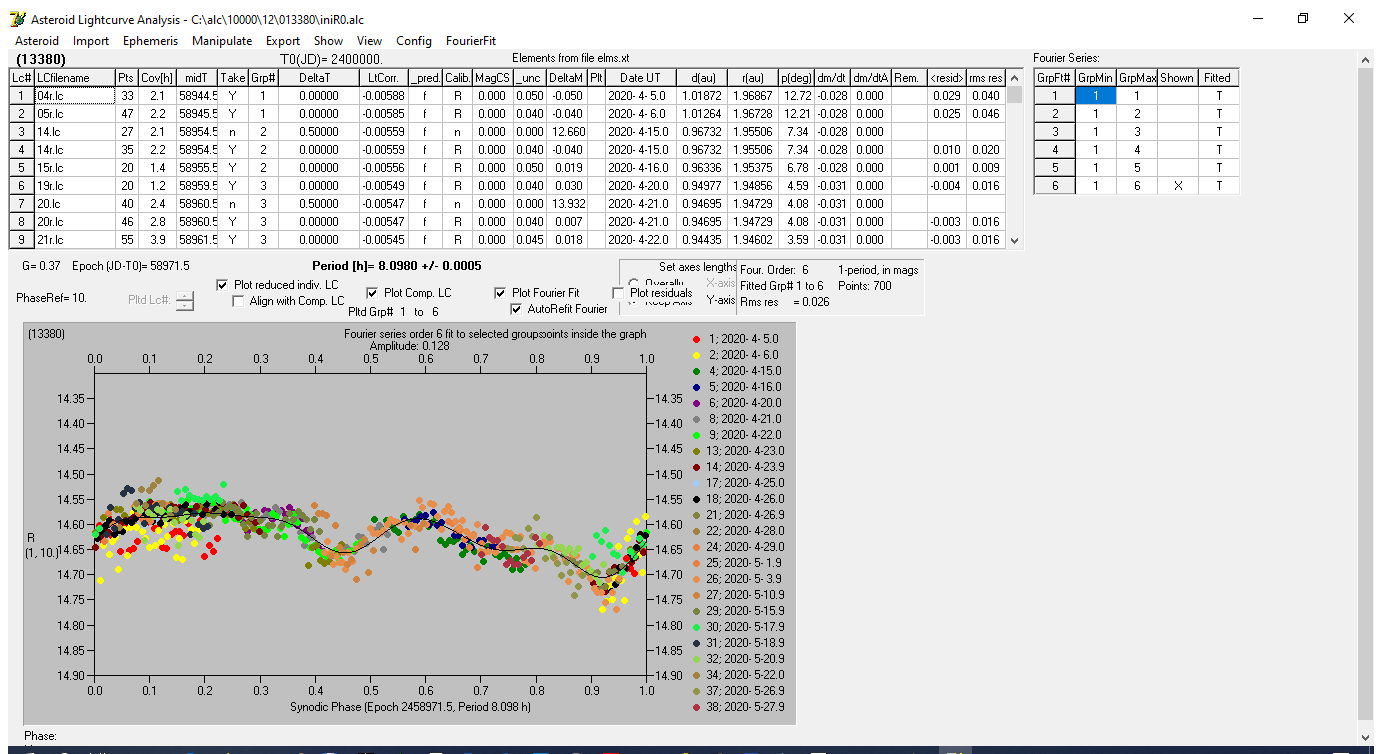Click the main window scrollbar up arrow
This screenshot has height=754, width=1382.
point(1366,59)
